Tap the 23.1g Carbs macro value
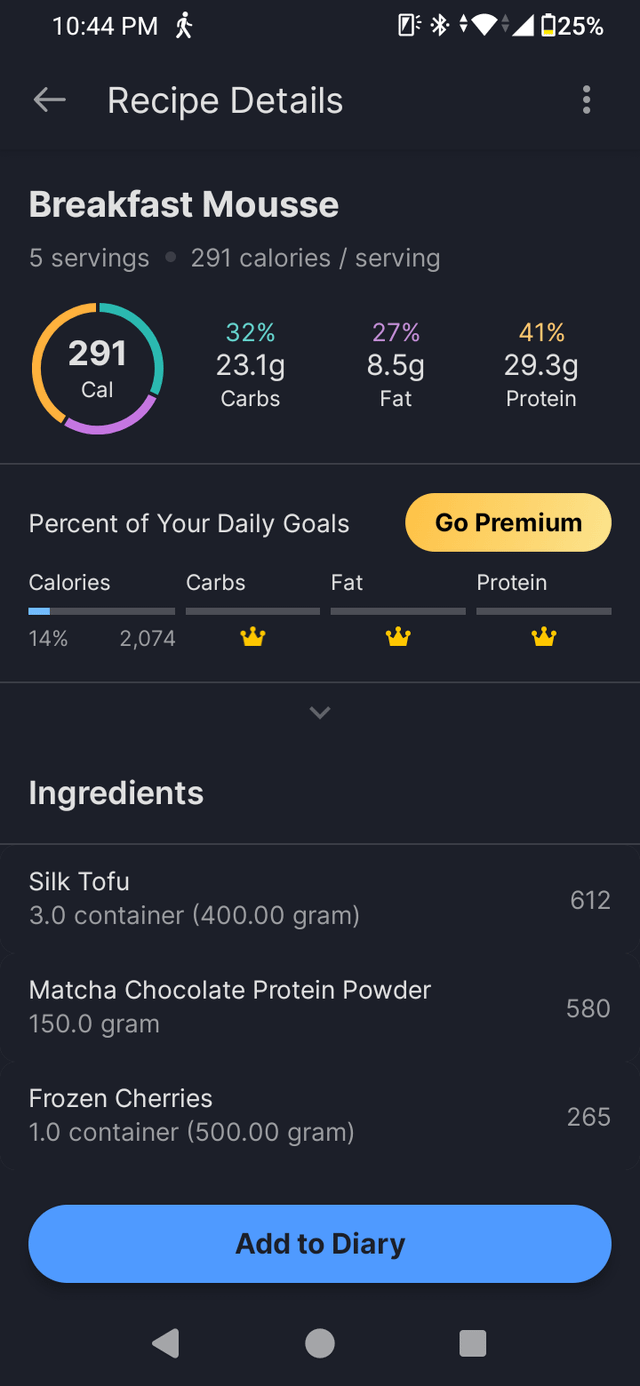 tap(250, 366)
